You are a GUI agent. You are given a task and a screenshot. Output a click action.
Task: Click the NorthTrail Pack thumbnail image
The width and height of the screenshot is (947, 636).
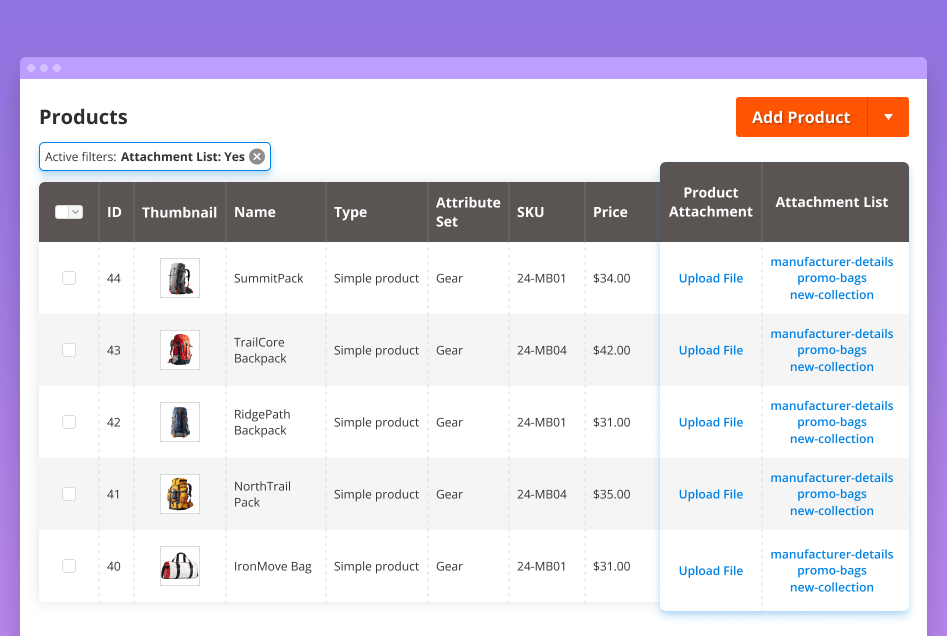pos(180,494)
